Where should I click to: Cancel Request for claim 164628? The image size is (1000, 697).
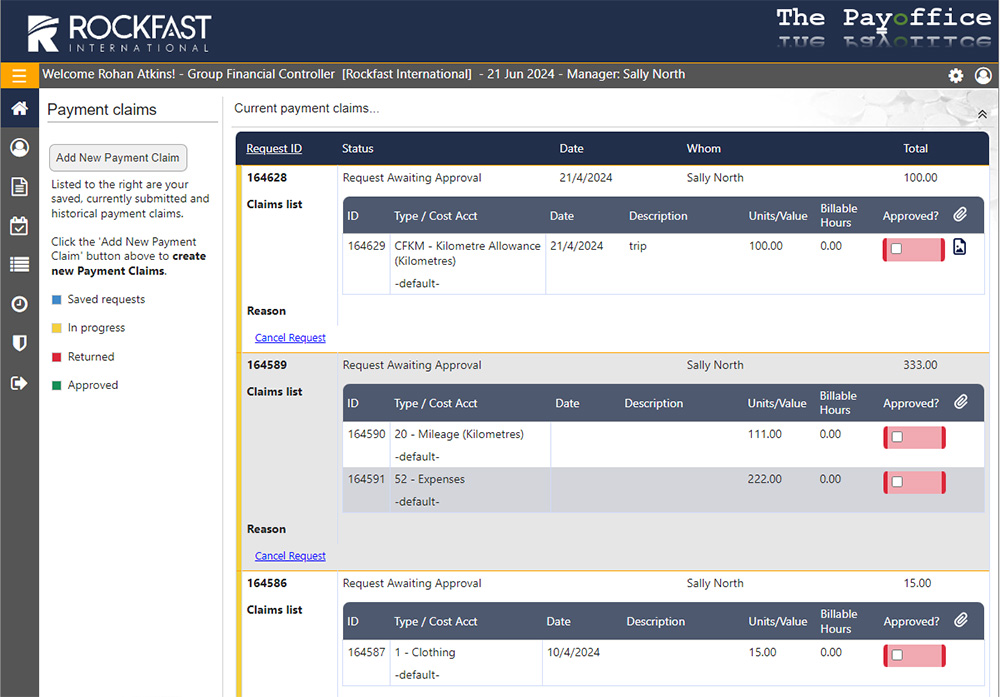pos(290,337)
